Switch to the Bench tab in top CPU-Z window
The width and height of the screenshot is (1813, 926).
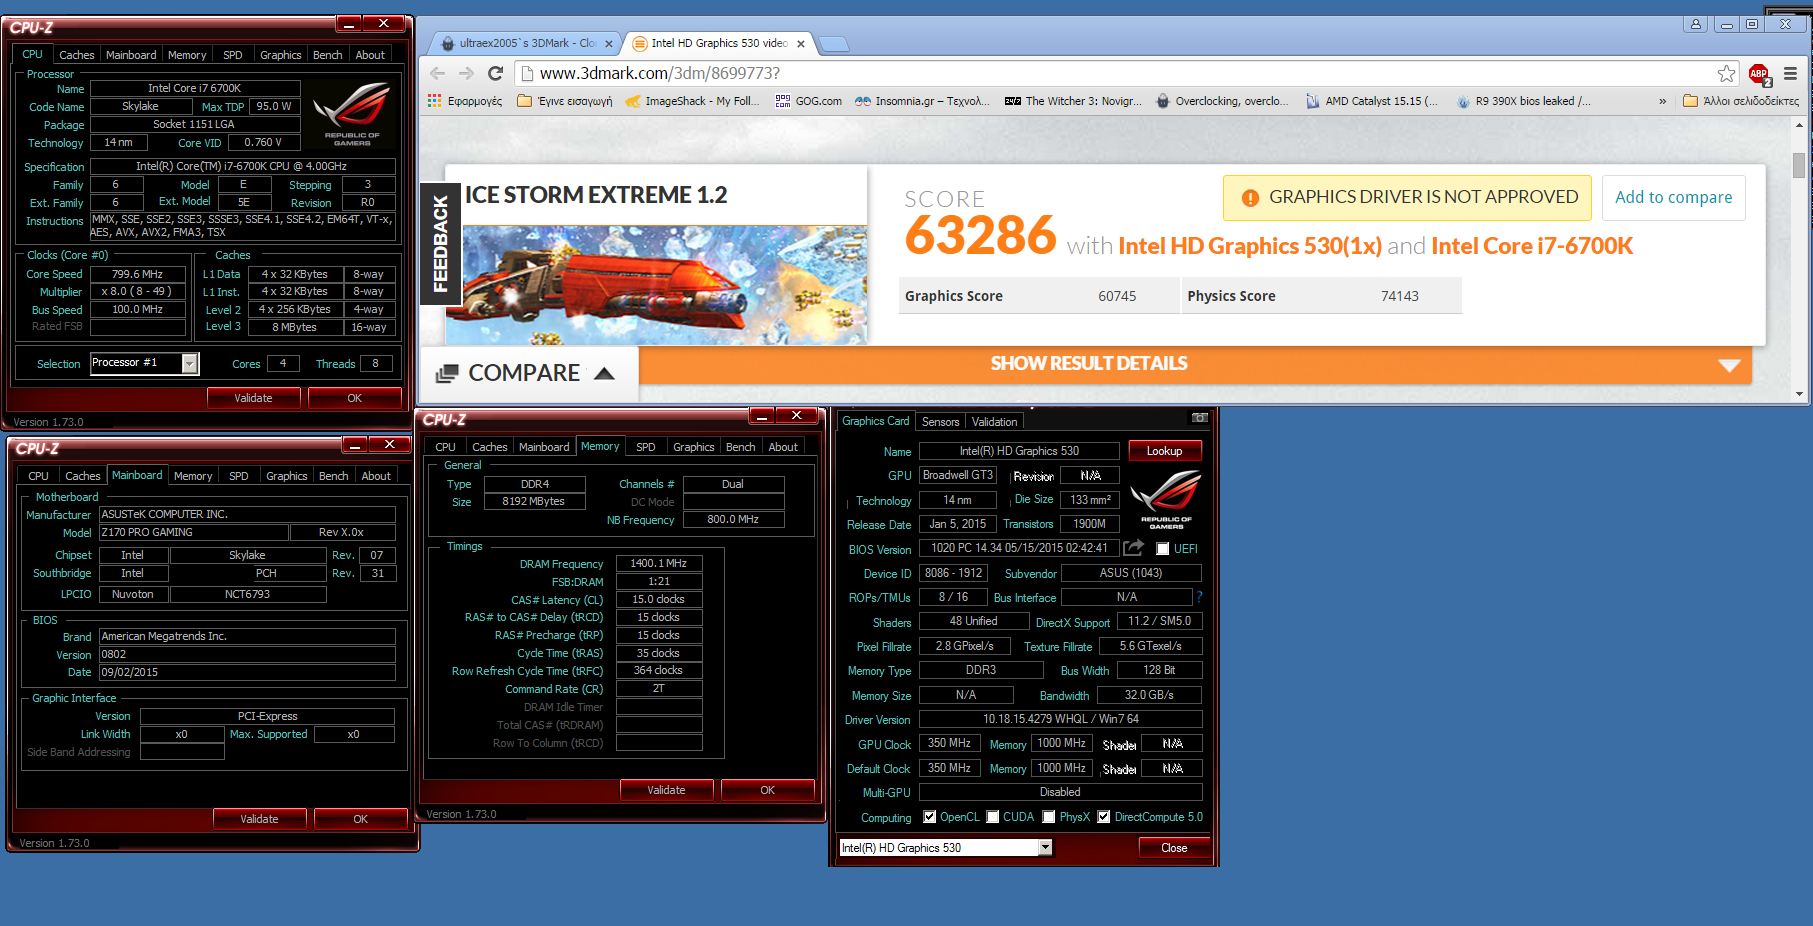[327, 55]
